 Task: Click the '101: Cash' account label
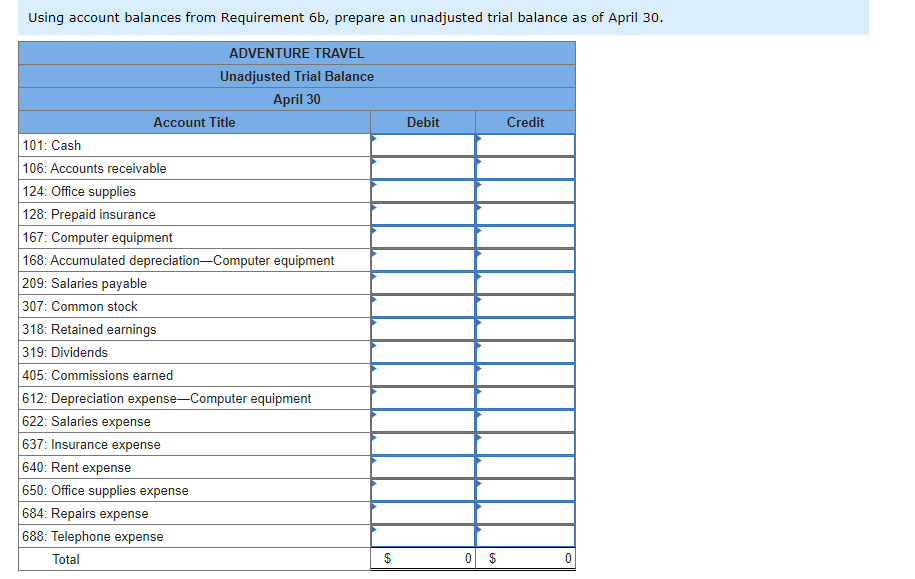[51, 145]
